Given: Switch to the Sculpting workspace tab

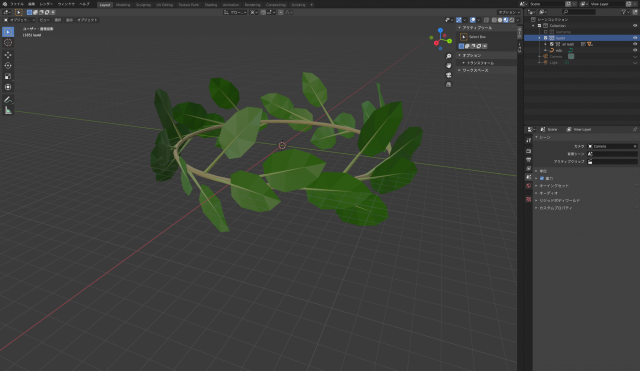Looking at the screenshot, I should 143,5.
